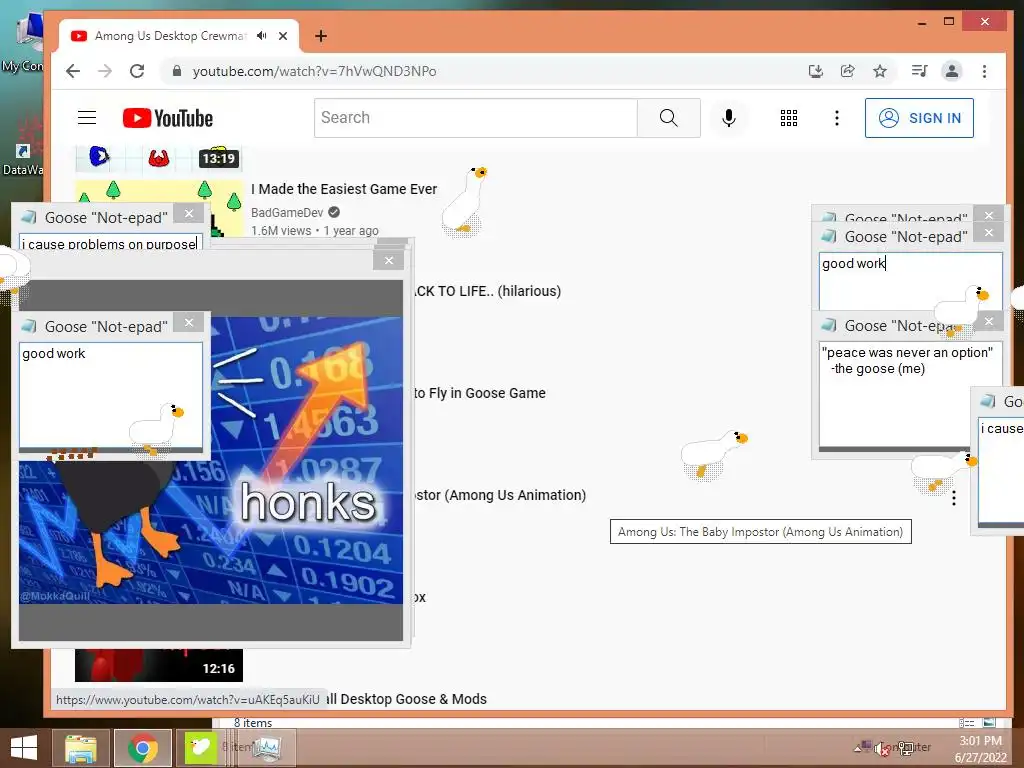Open "I Made the Easiest Game Ever" video
The height and width of the screenshot is (768, 1024).
pos(344,189)
